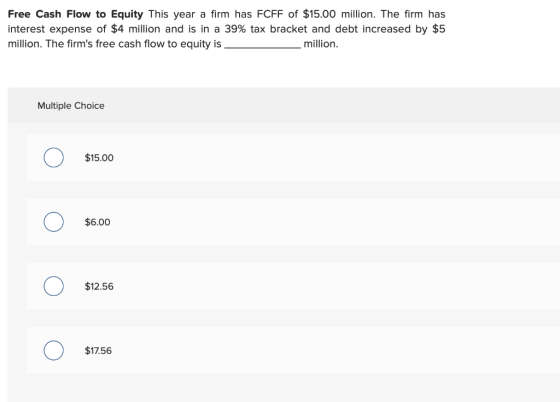Pick the $17.56 radio button

tap(54, 350)
